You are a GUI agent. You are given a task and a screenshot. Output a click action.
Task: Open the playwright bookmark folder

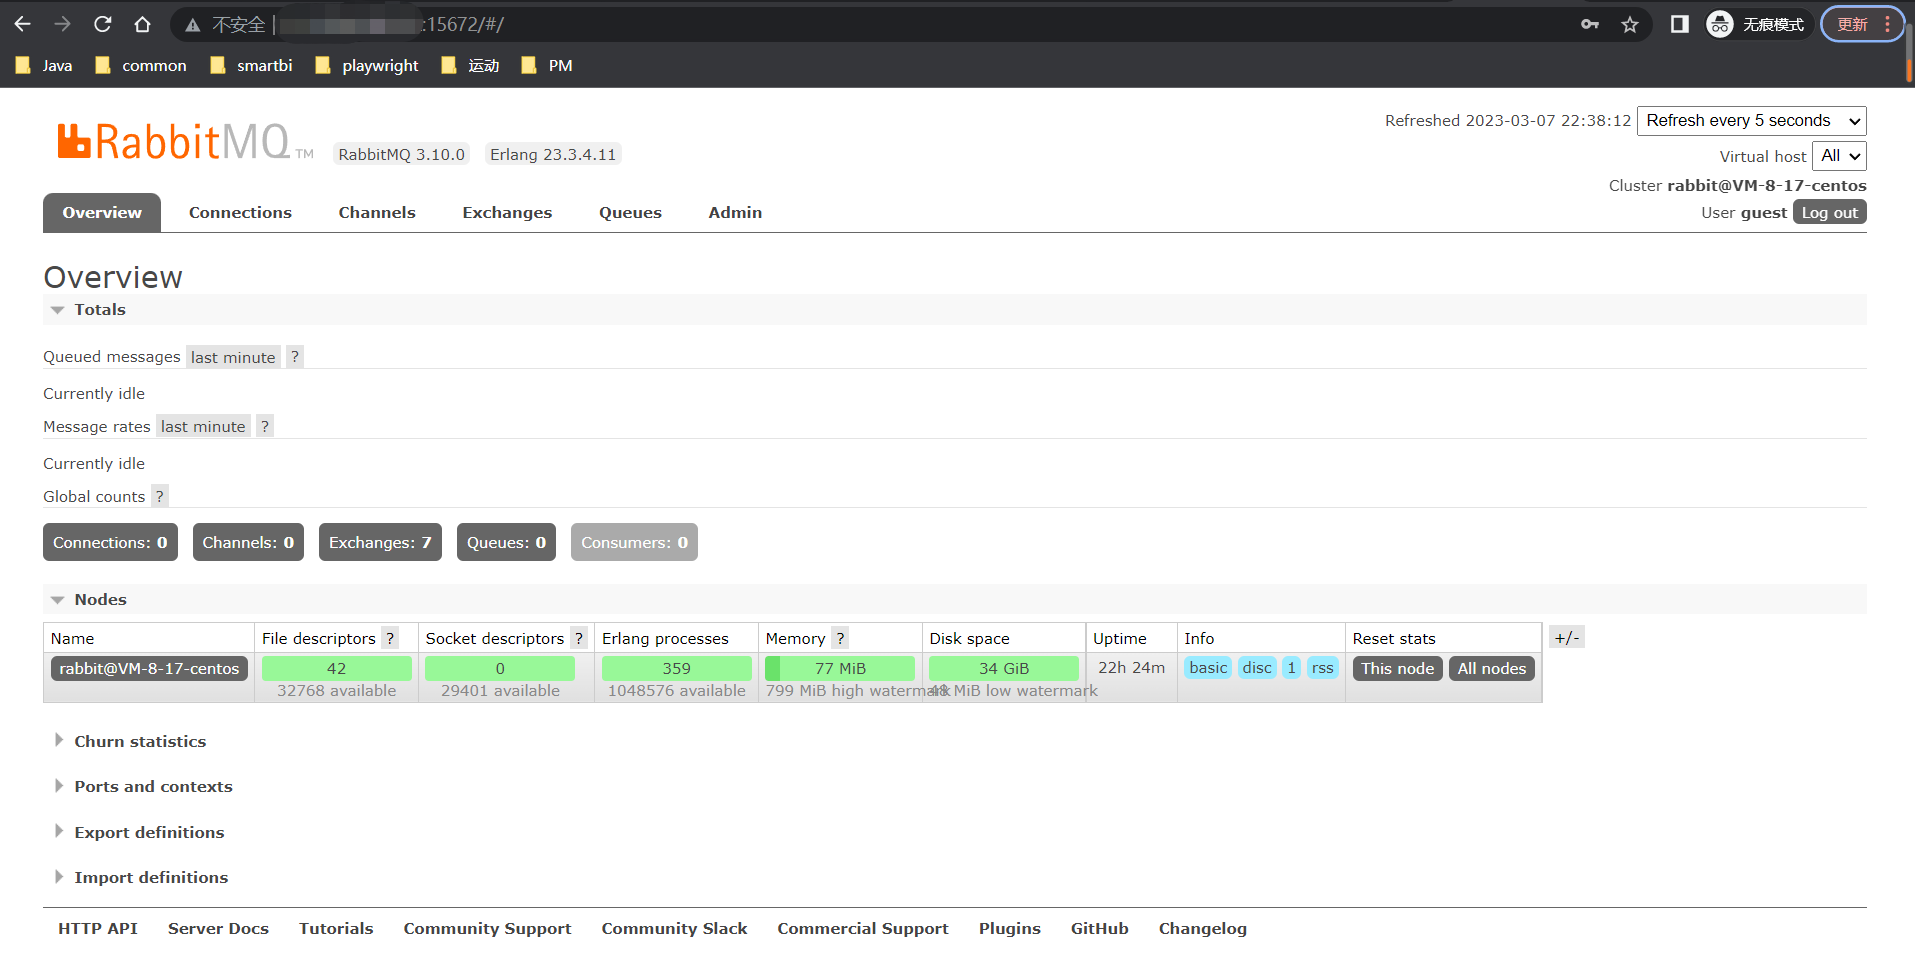(x=367, y=66)
